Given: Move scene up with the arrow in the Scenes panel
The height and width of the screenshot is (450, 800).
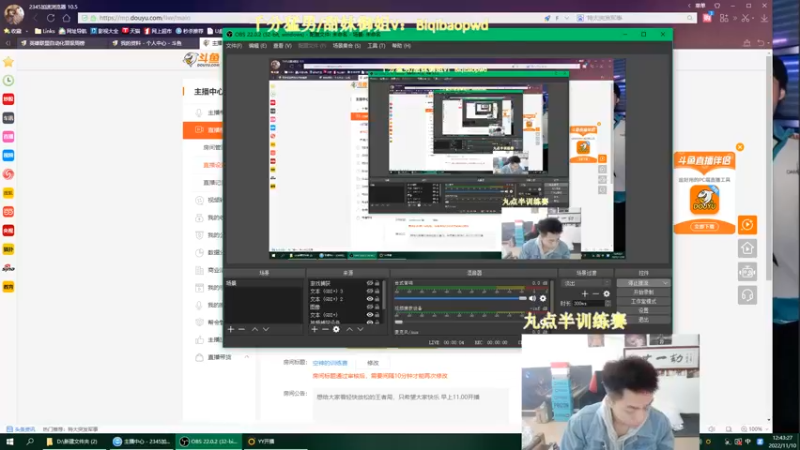Looking at the screenshot, I should coord(255,330).
